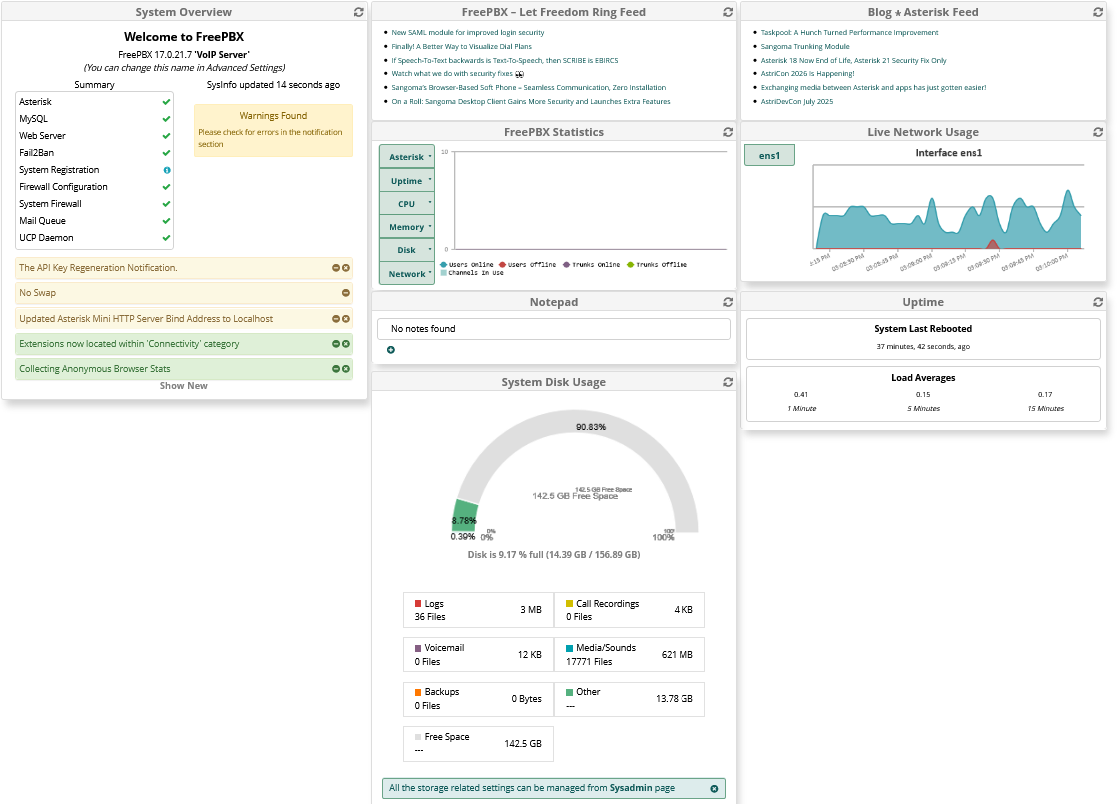Click the System Registration info icon
Image resolution: width=1118 pixels, height=804 pixels.
pyautogui.click(x=166, y=170)
